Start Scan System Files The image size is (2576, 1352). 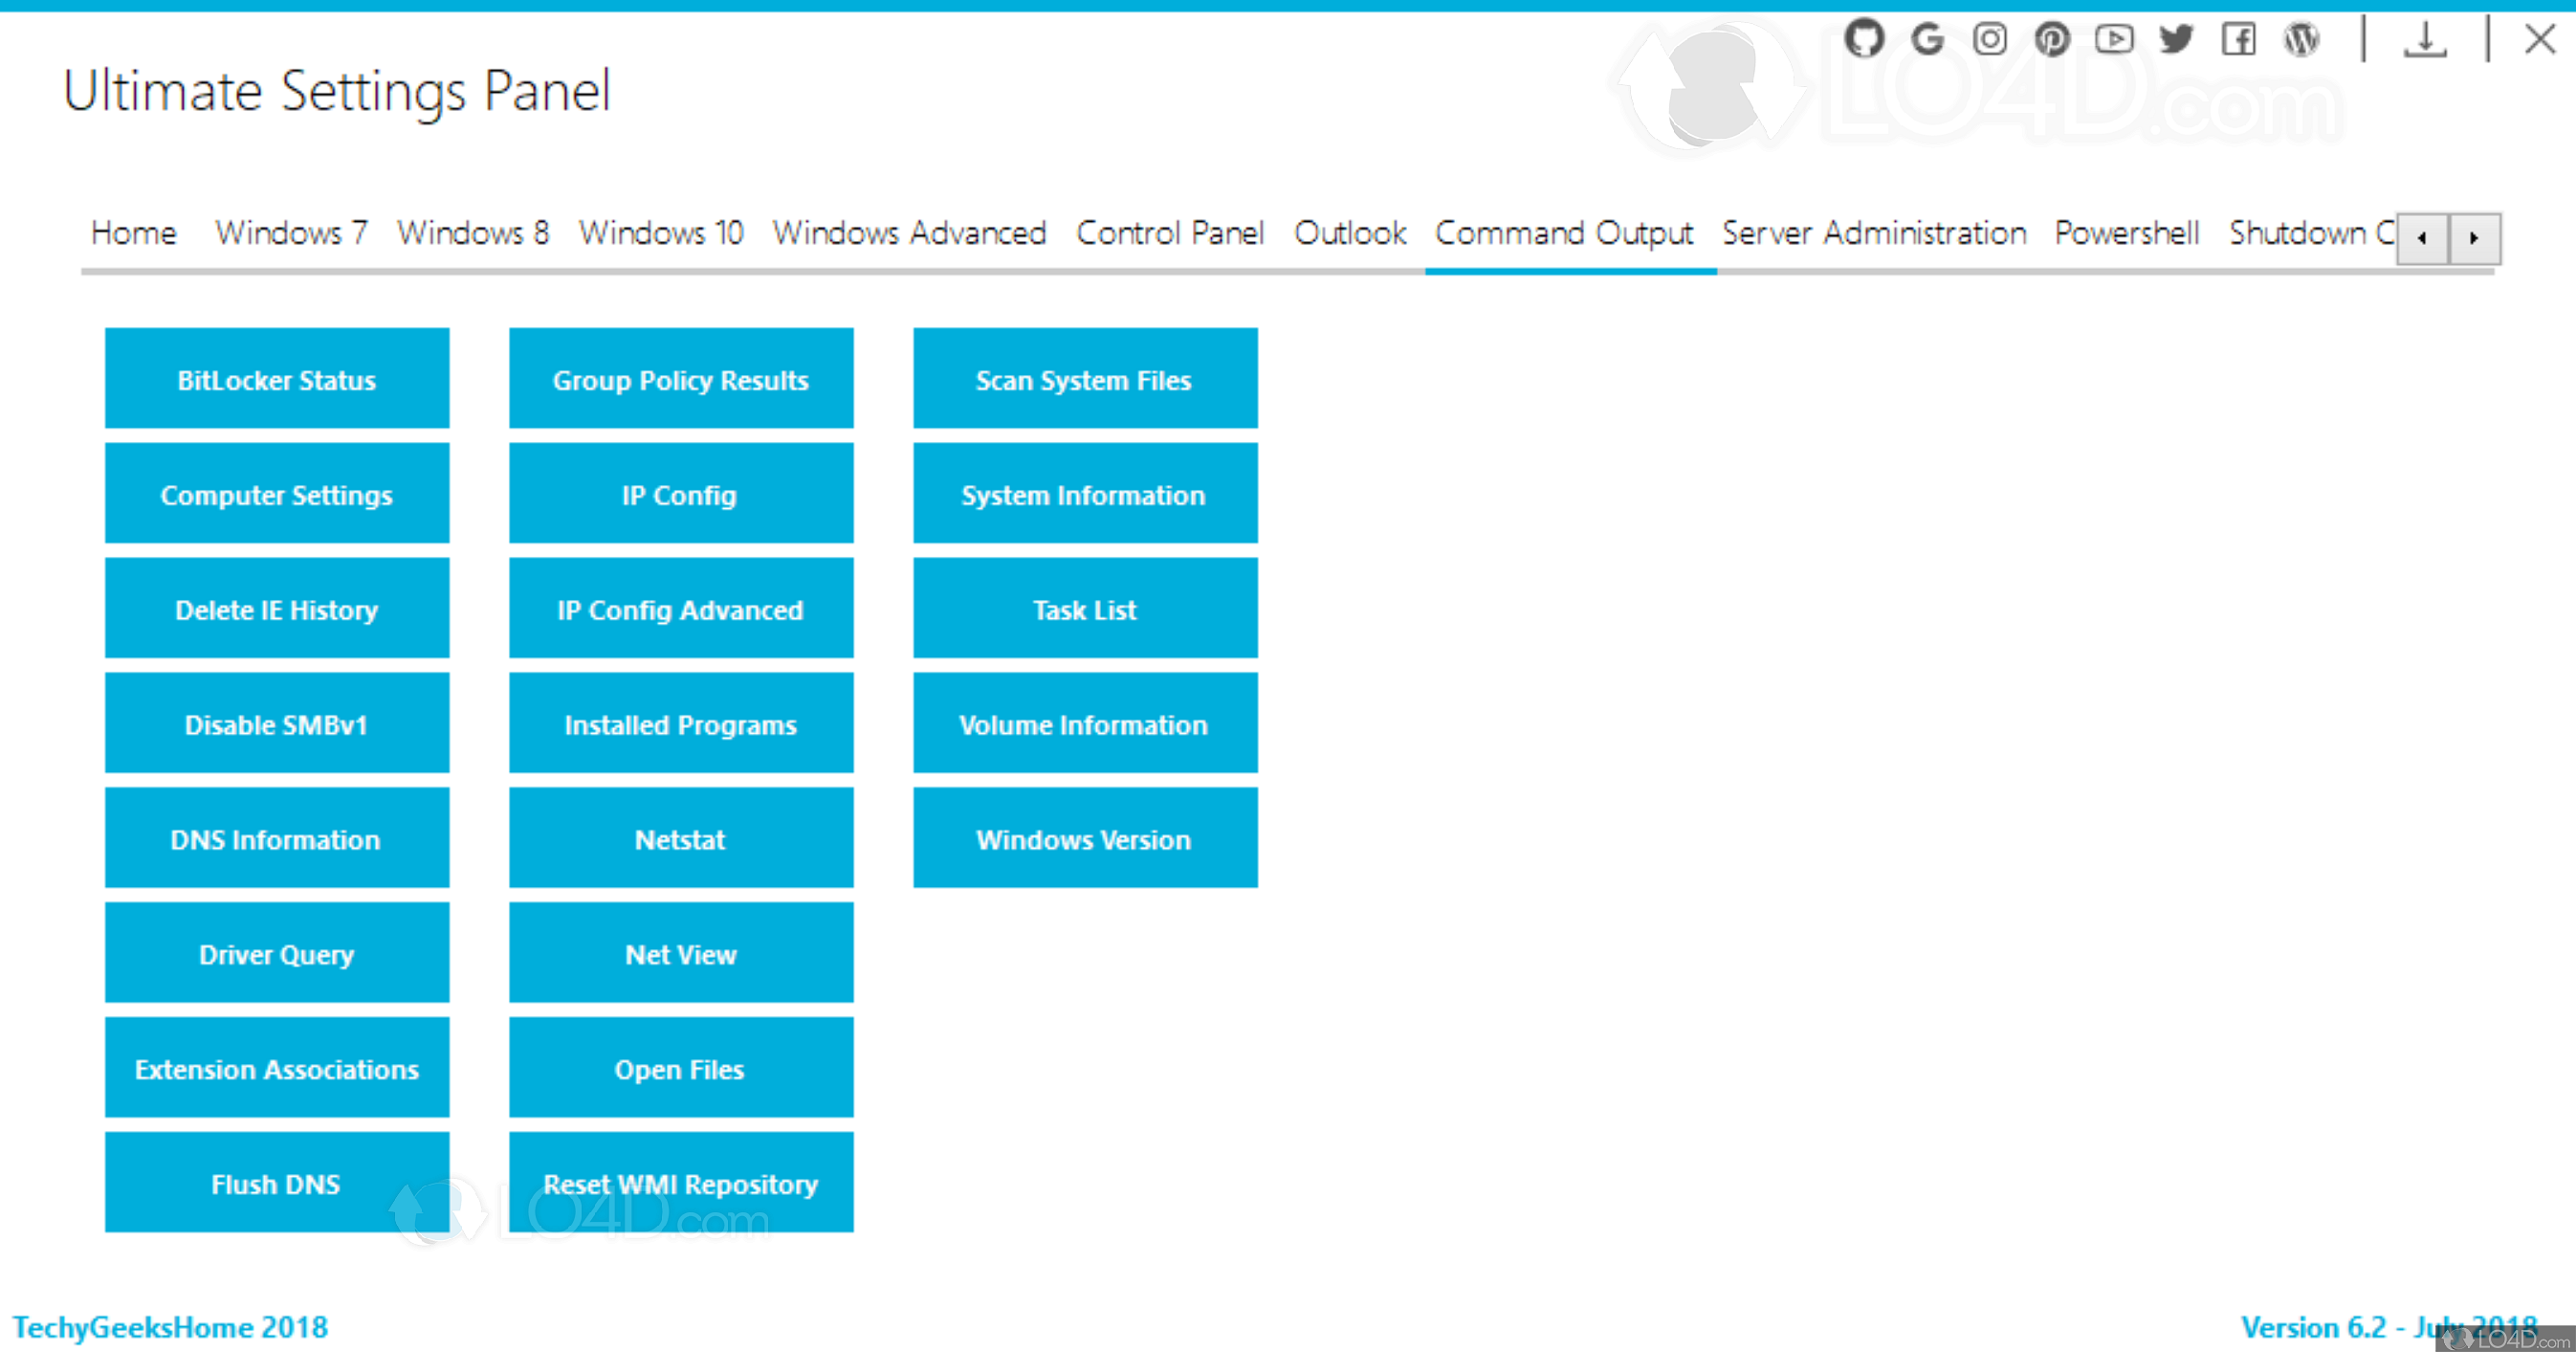click(1084, 379)
